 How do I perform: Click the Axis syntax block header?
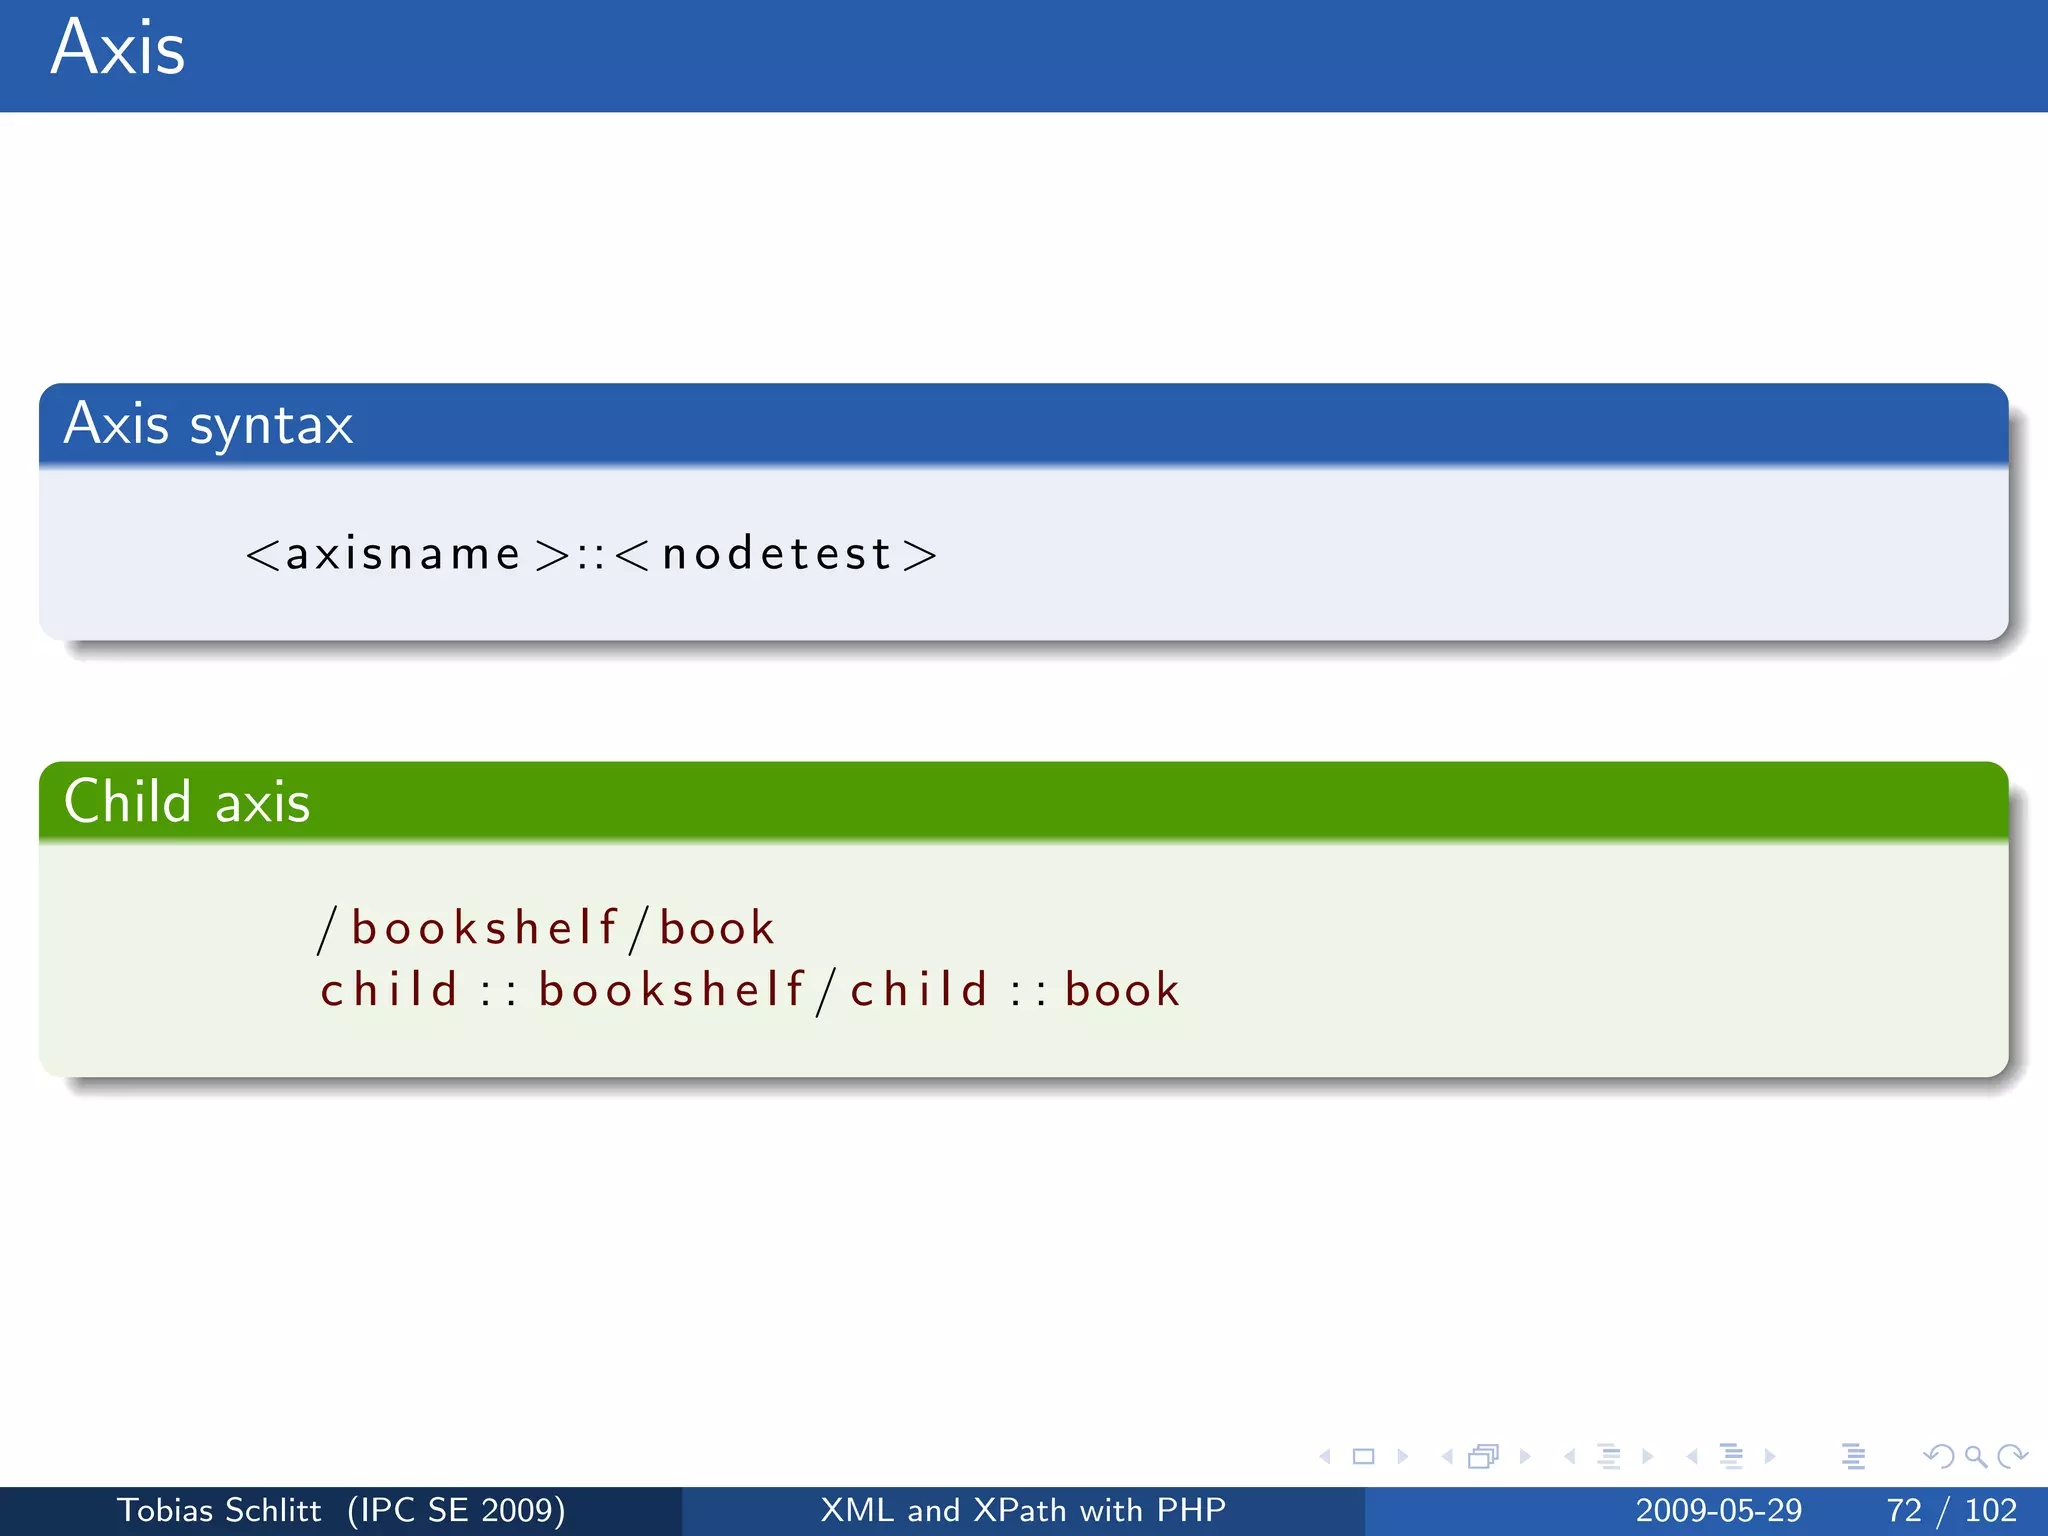[x=208, y=424]
